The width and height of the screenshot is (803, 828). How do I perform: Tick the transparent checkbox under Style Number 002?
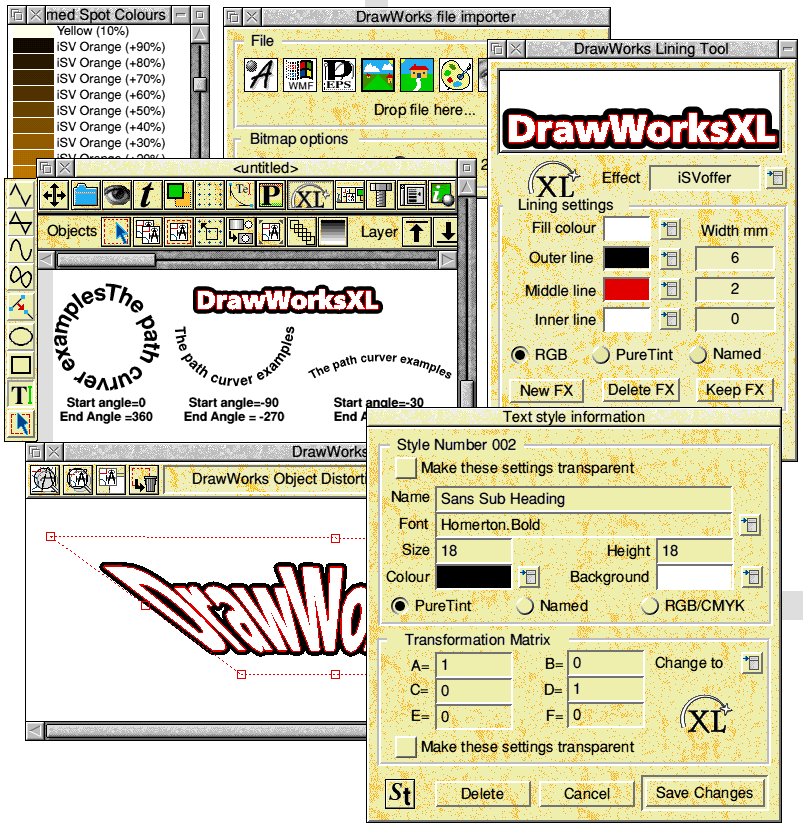pyautogui.click(x=406, y=467)
